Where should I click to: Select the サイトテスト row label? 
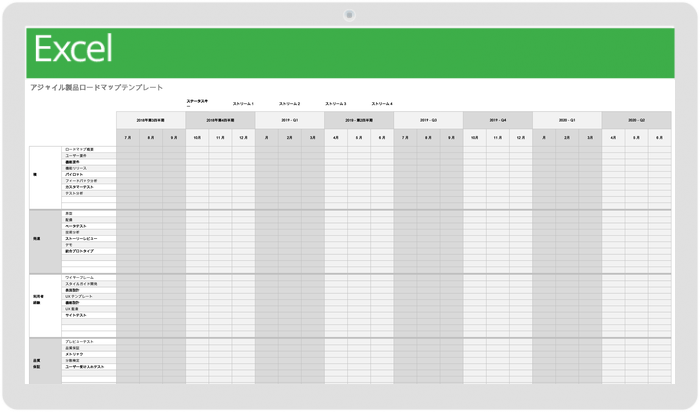point(76,315)
